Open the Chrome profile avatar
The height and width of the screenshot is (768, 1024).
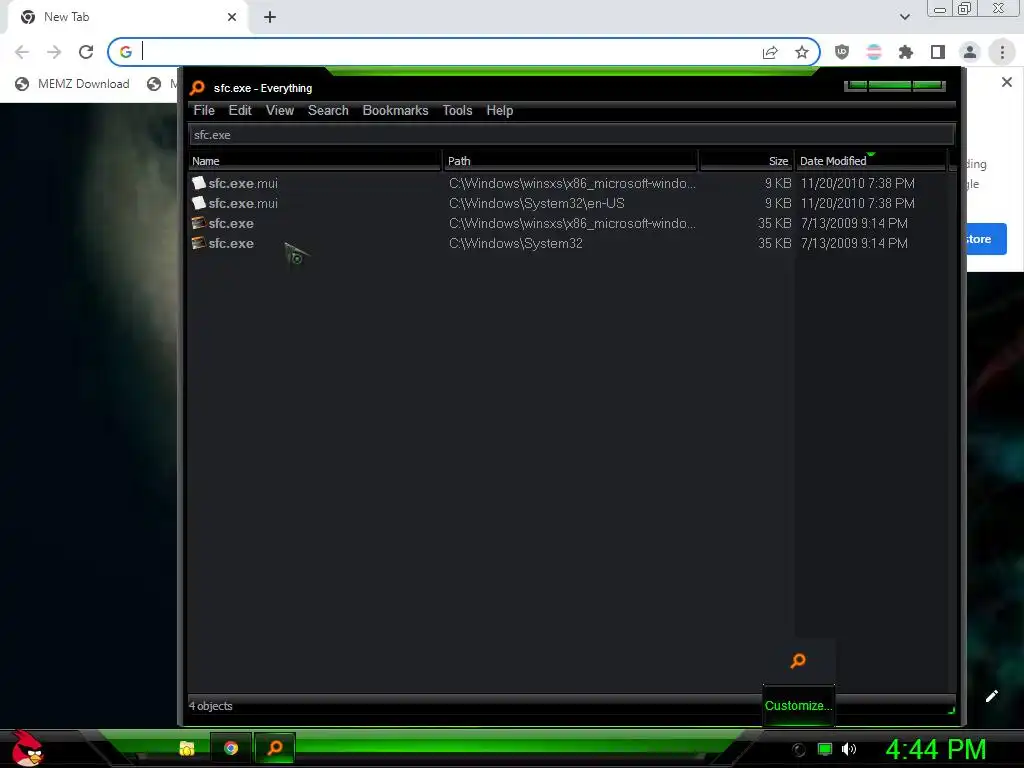coord(970,52)
